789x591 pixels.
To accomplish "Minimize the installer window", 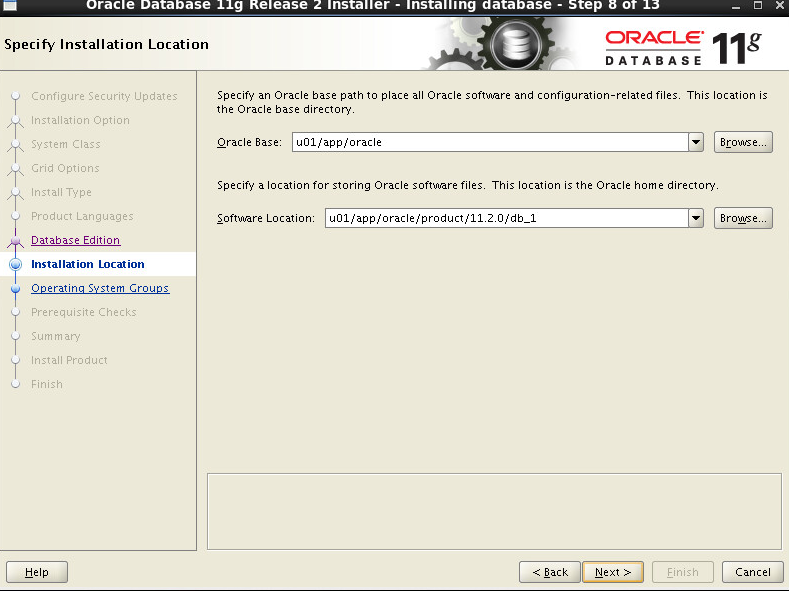I will coord(736,6).
